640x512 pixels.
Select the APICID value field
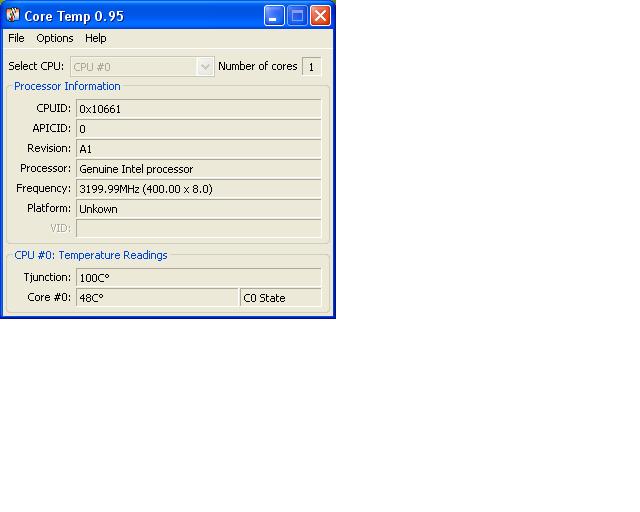click(x=198, y=129)
